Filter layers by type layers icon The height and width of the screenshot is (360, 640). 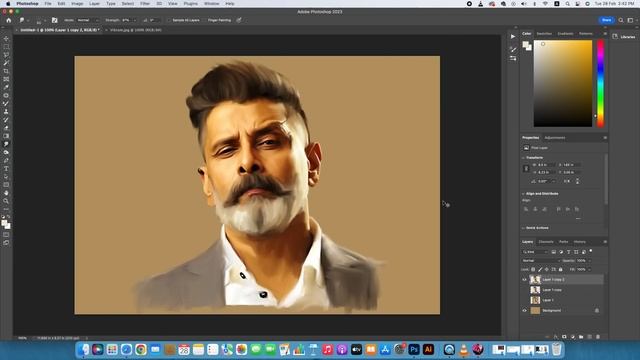pos(569,252)
